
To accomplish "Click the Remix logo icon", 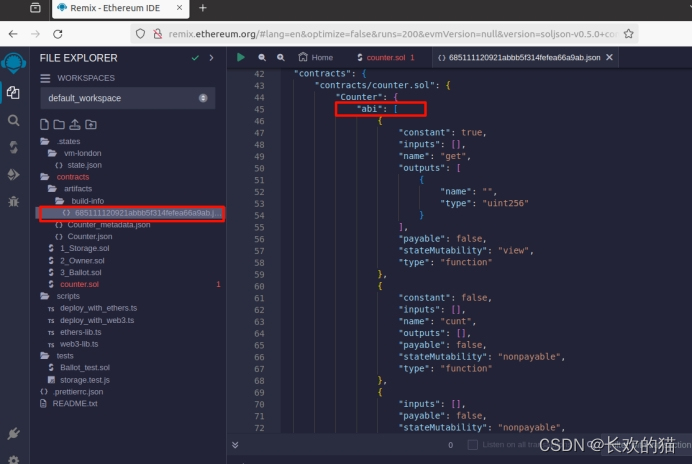I will click(x=13, y=63).
